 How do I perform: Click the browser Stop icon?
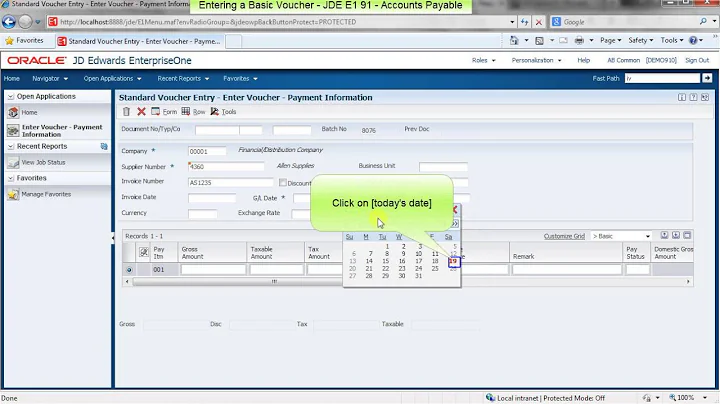click(x=539, y=22)
